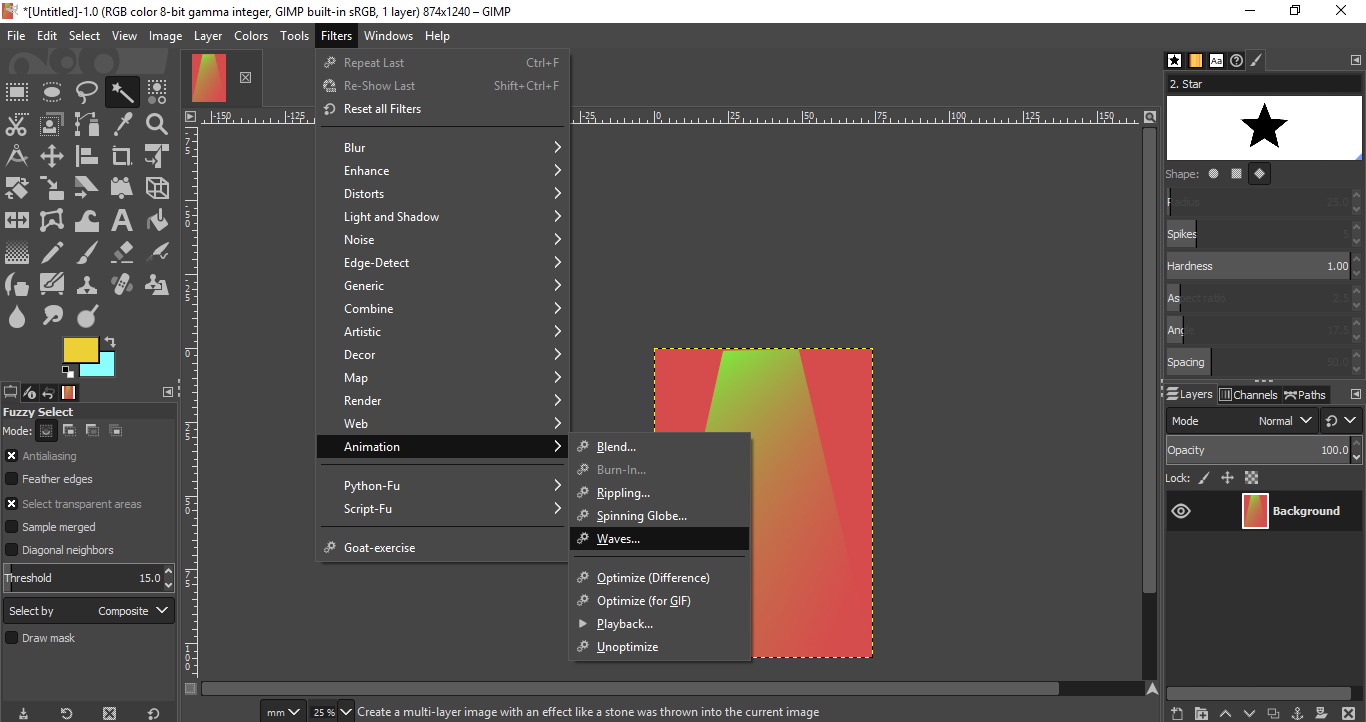
Task: Select the Cage Transform tool
Action: pos(52,220)
